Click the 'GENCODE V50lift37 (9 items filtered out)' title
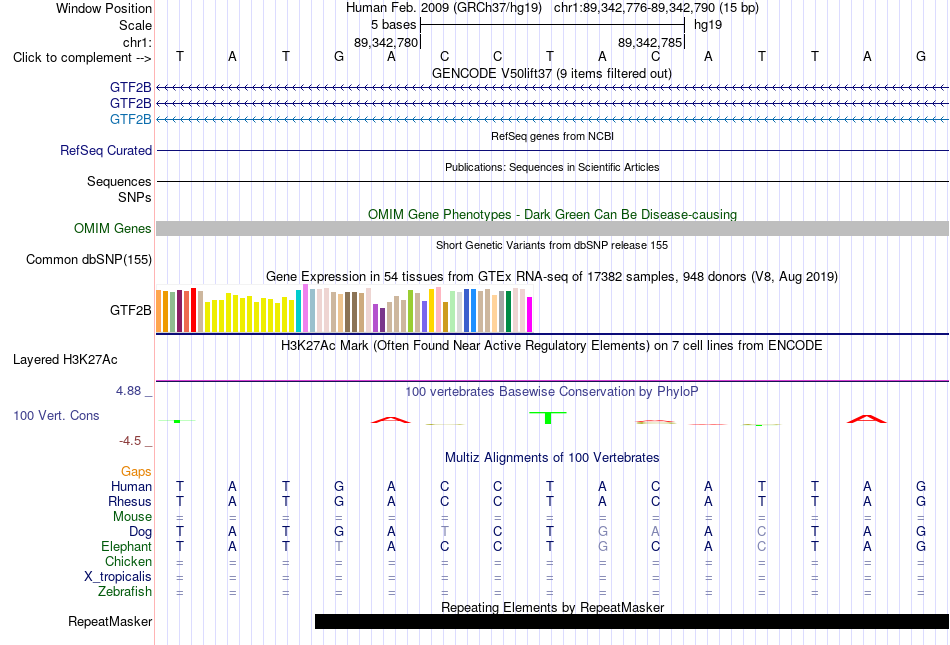 [552, 74]
